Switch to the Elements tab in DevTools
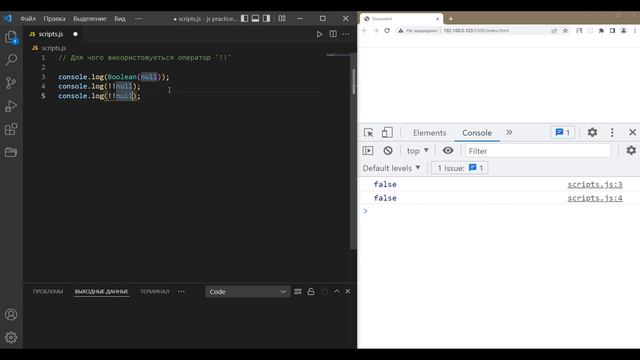Image resolution: width=640 pixels, height=360 pixels. tap(429, 133)
